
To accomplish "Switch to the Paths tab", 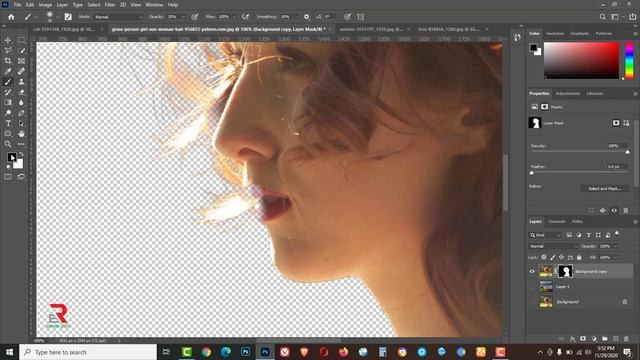I will (577, 222).
